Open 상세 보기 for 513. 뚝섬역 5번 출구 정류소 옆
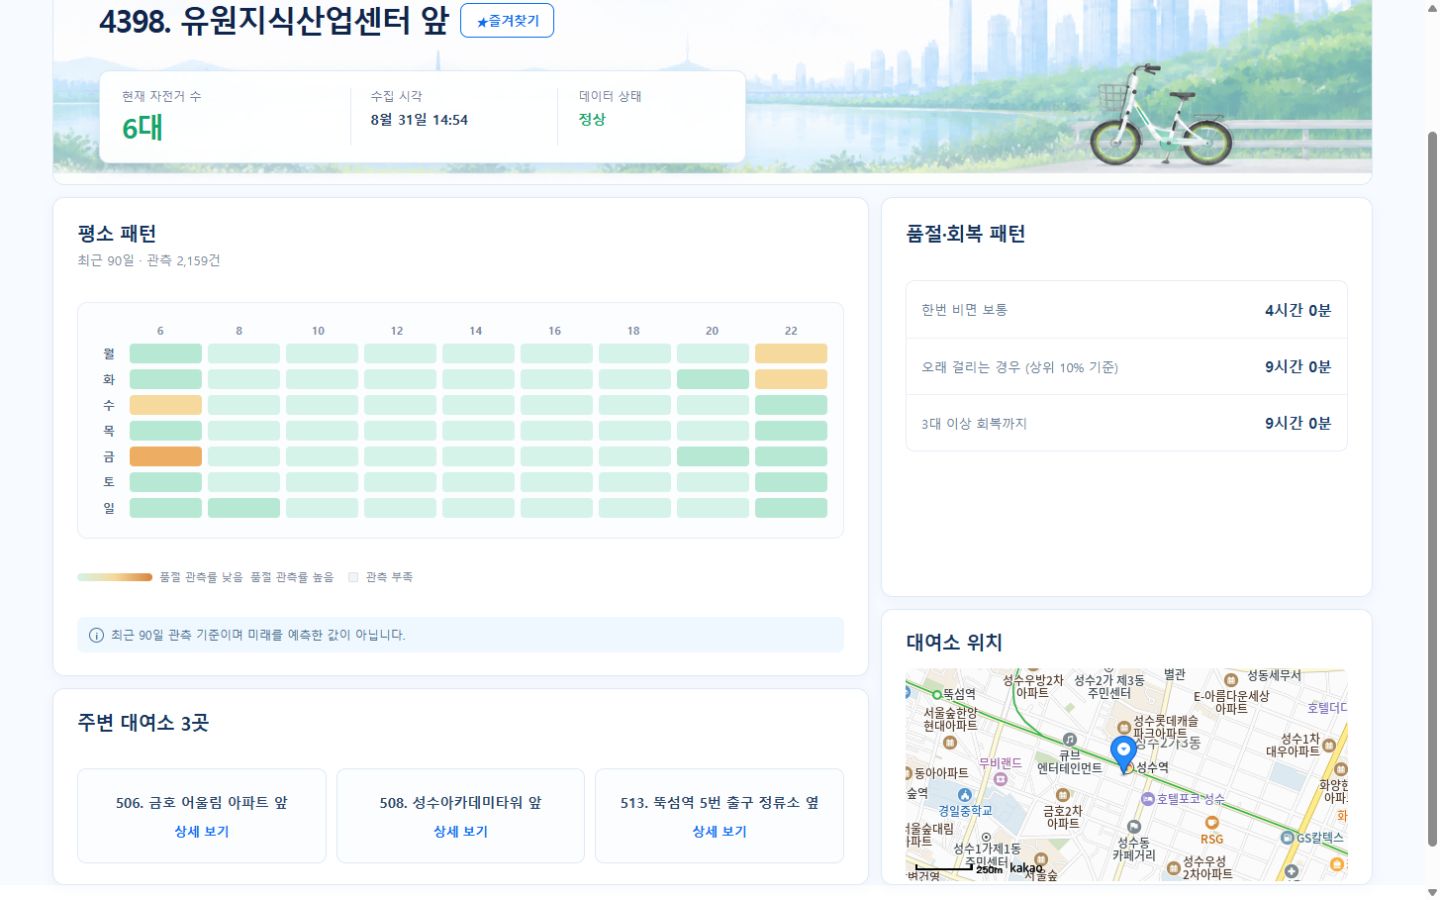 click(x=719, y=831)
